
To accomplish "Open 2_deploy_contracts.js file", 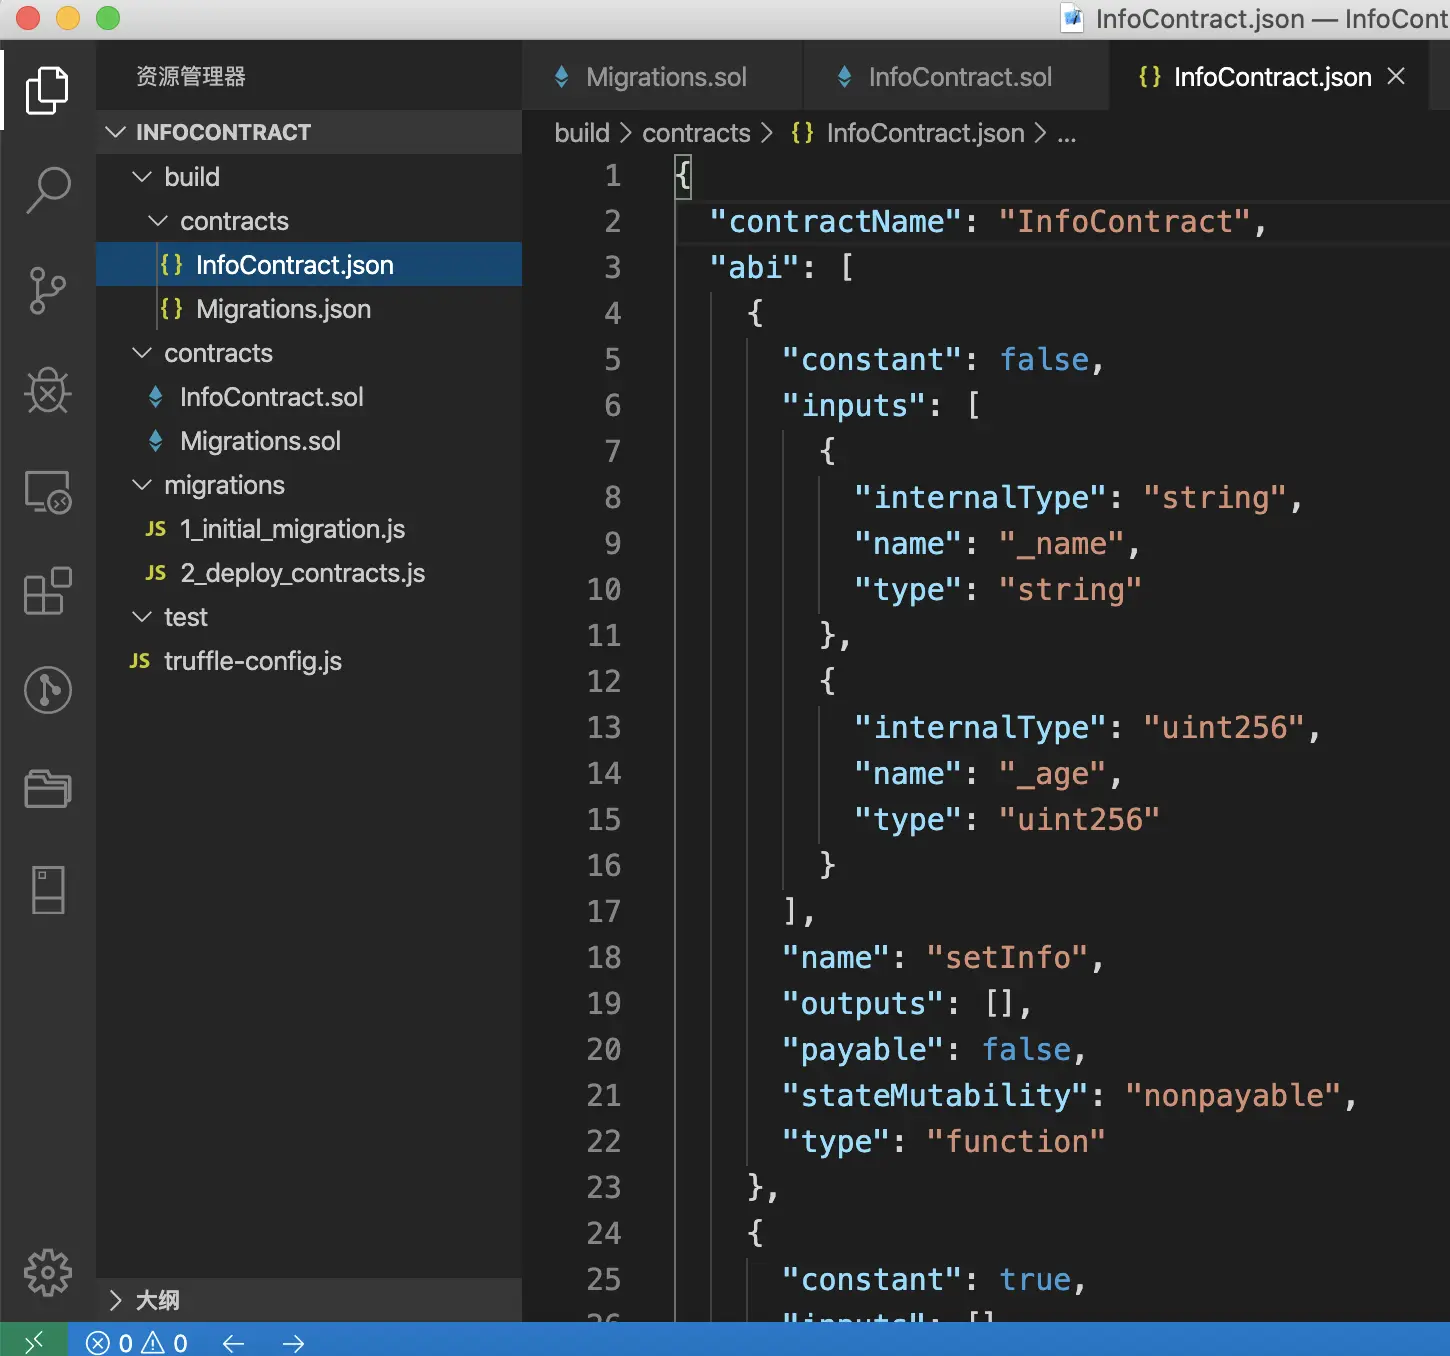I will pos(302,573).
